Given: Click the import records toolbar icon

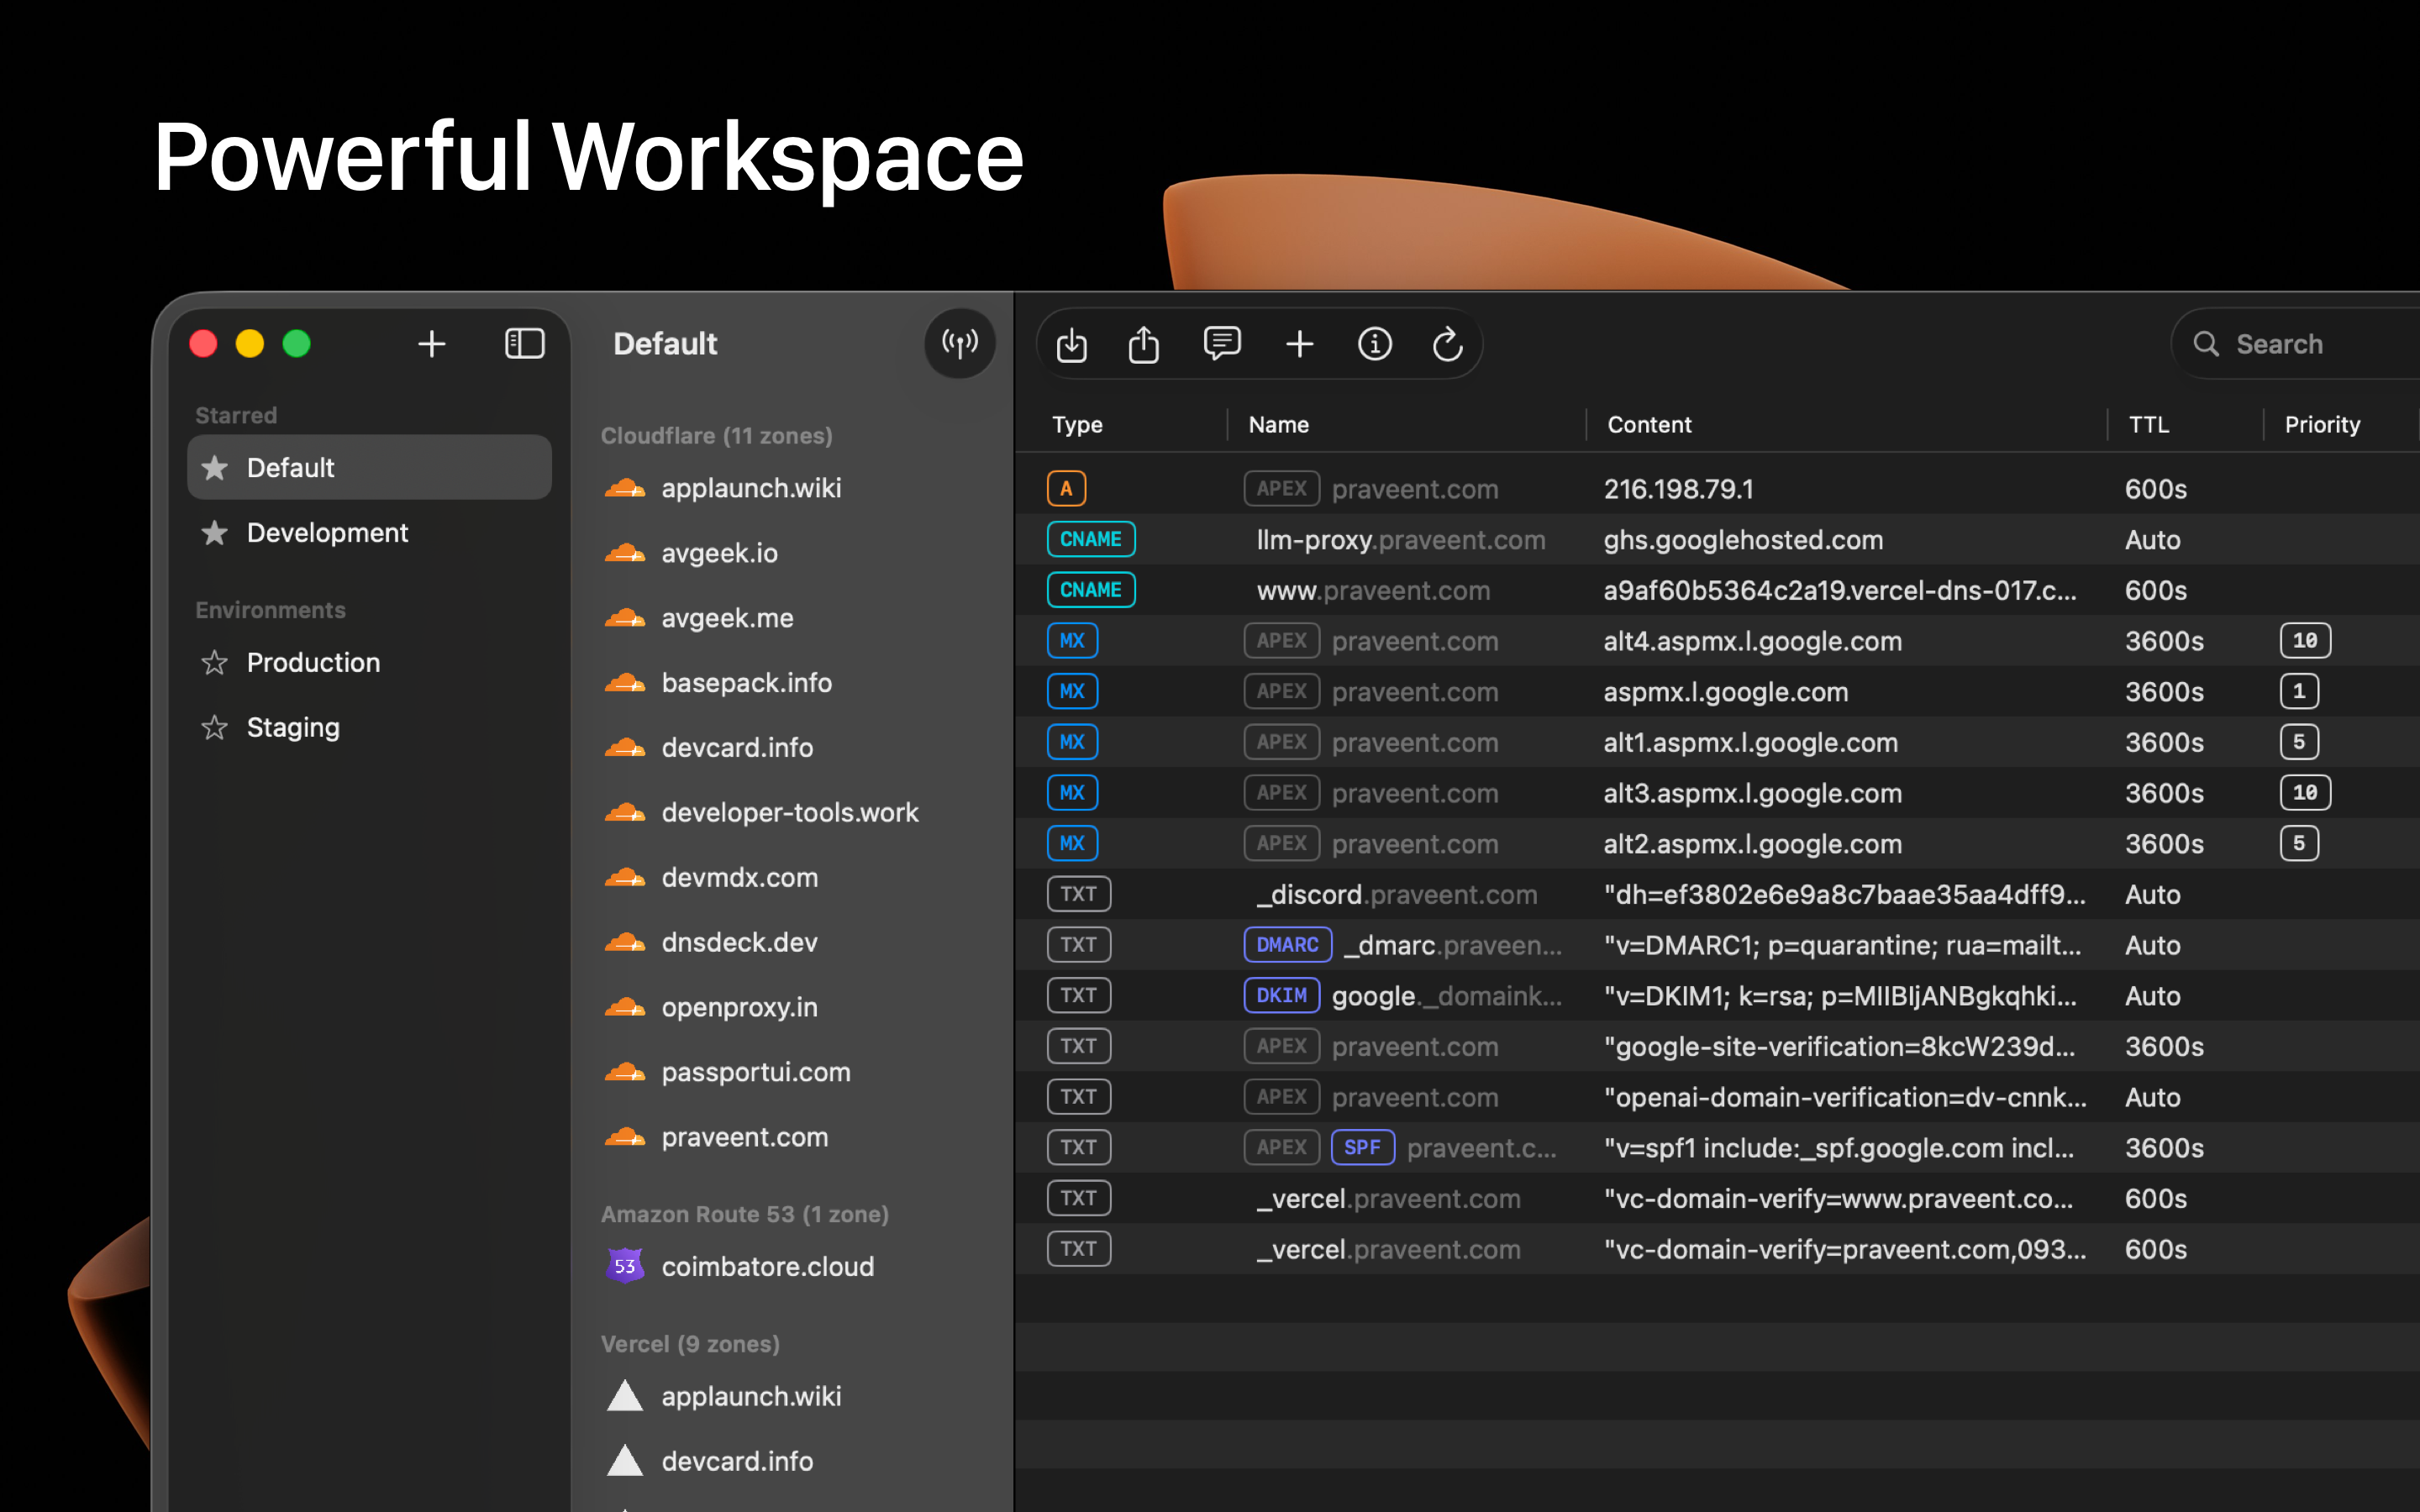Looking at the screenshot, I should coord(1071,344).
